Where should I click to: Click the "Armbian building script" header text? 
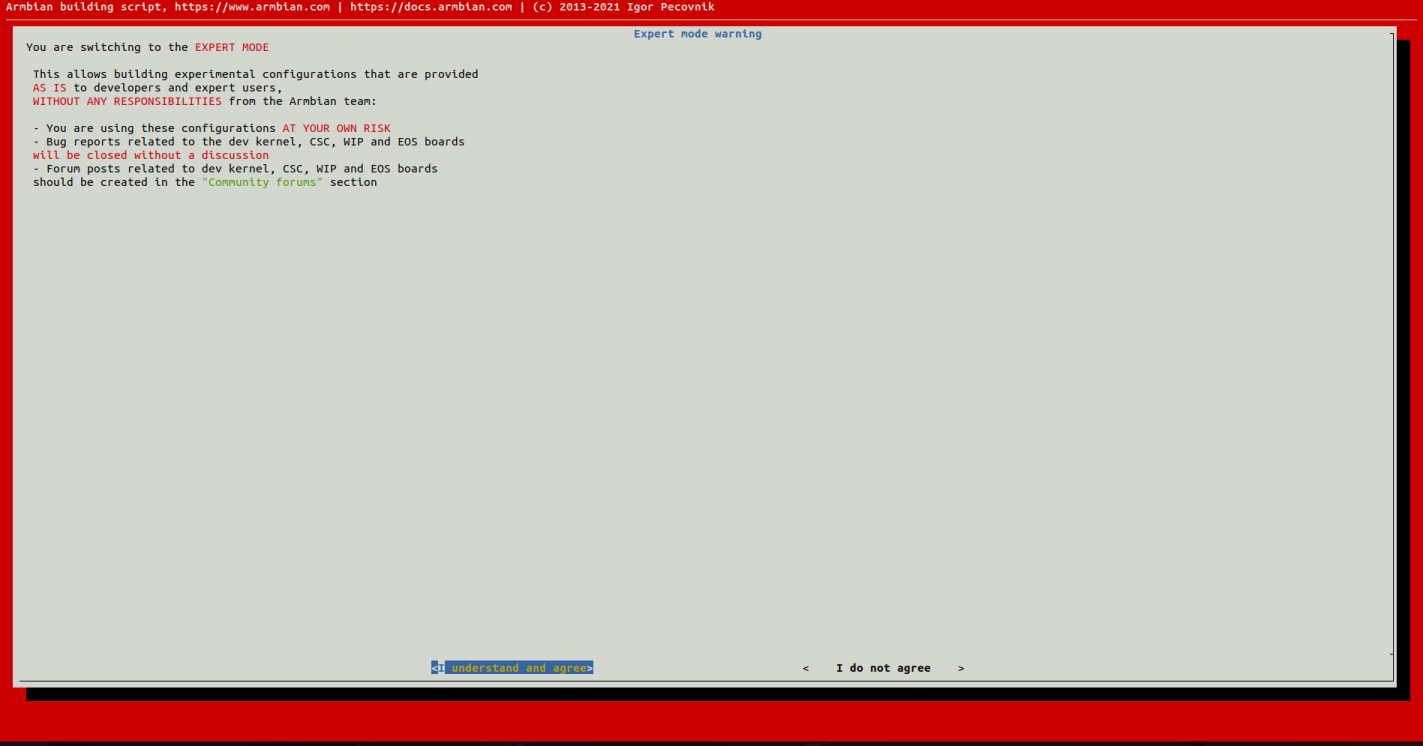[x=83, y=7]
